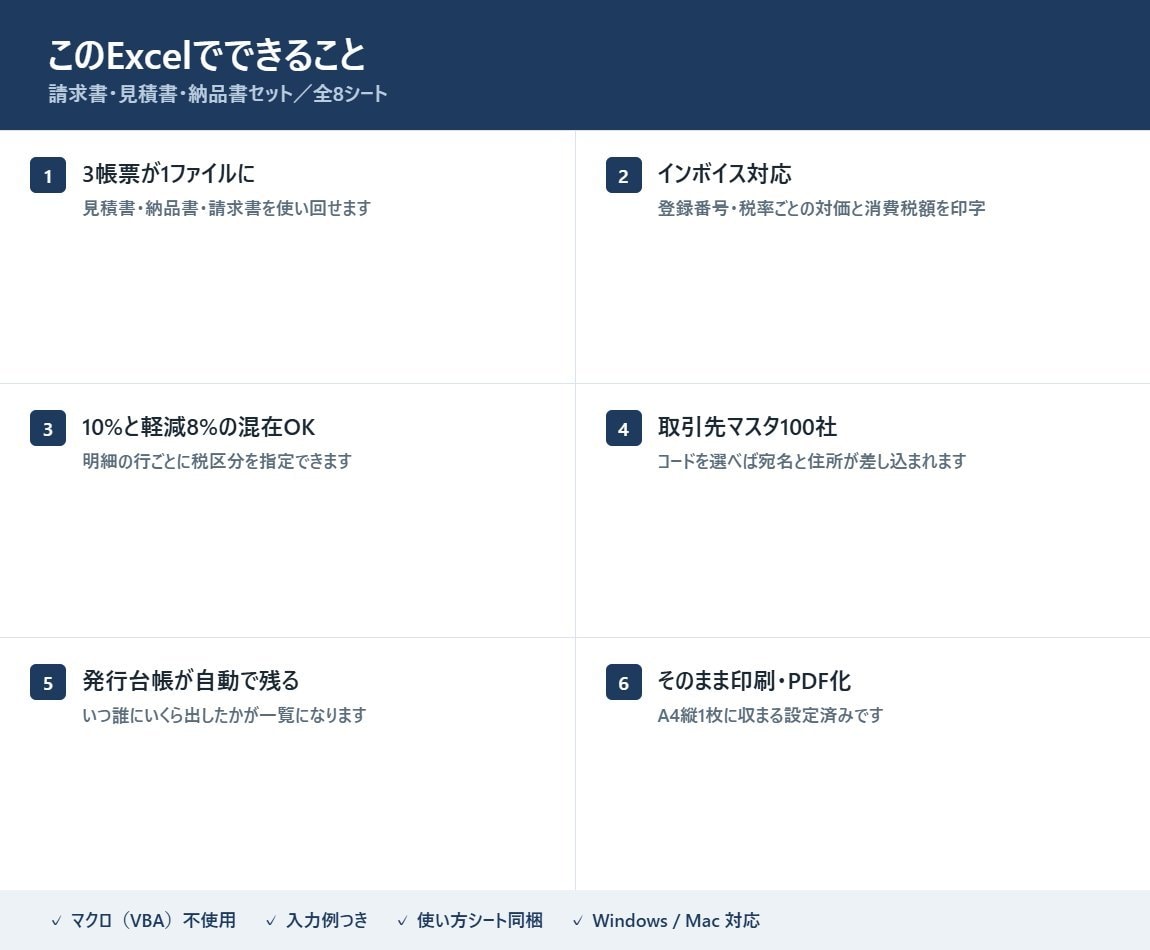Select heading 取引先マスタ100社
Image resolution: width=1150 pixels, height=950 pixels.
click(747, 427)
